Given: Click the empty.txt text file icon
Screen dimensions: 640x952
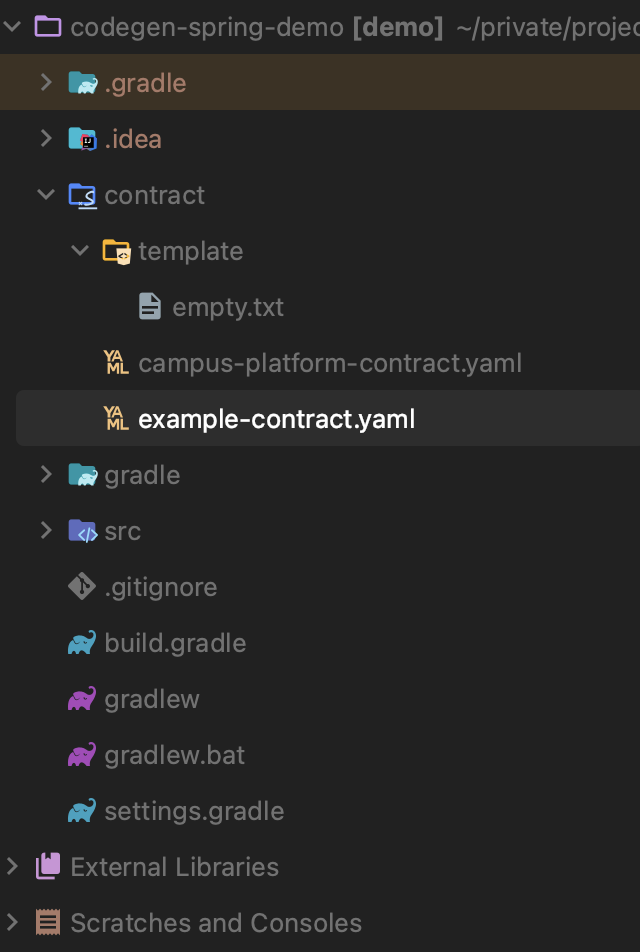Looking at the screenshot, I should click(150, 307).
